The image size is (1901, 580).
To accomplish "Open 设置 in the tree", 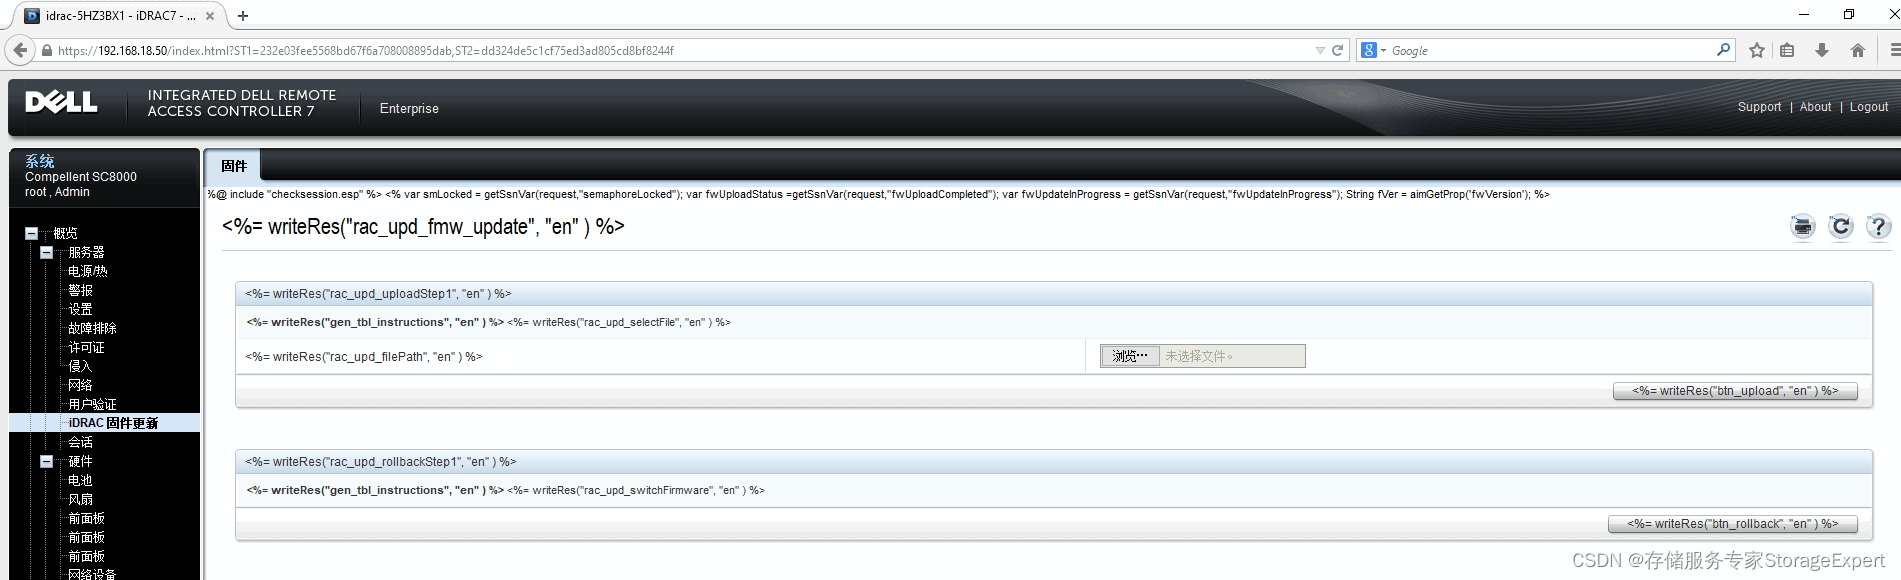I will 80,309.
